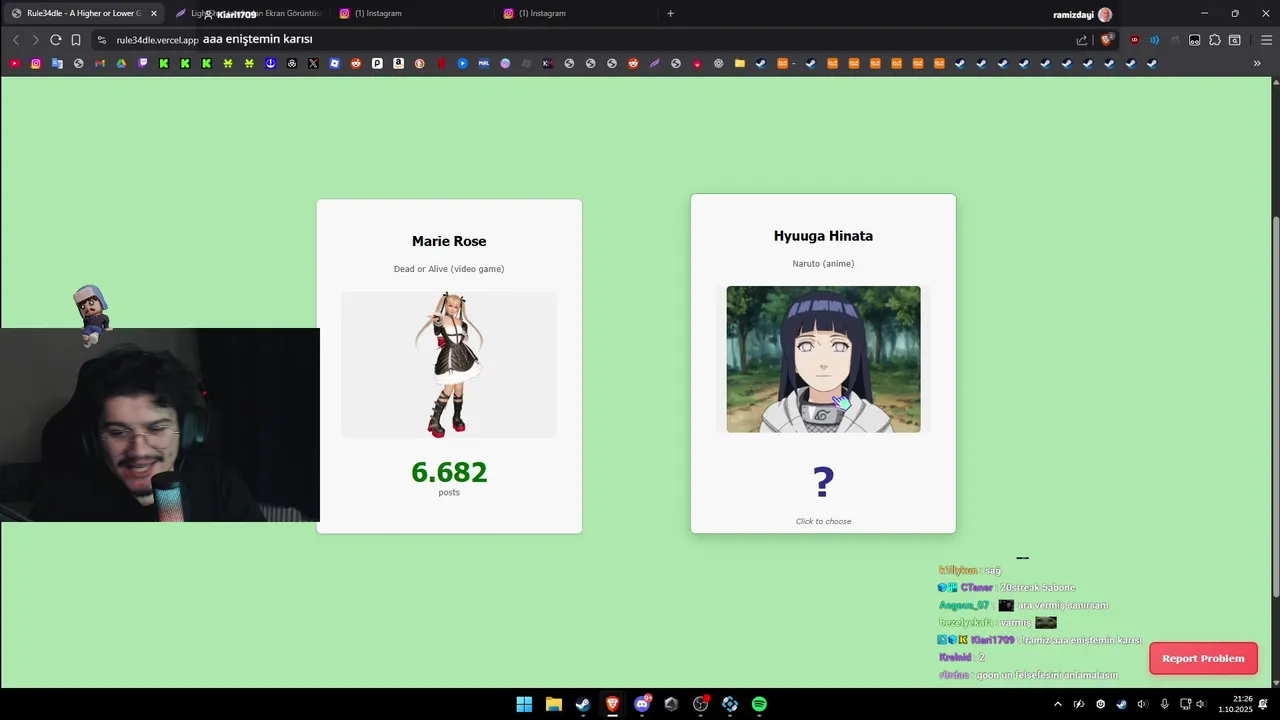
Task: Bookmark this page icon
Action: 76,40
